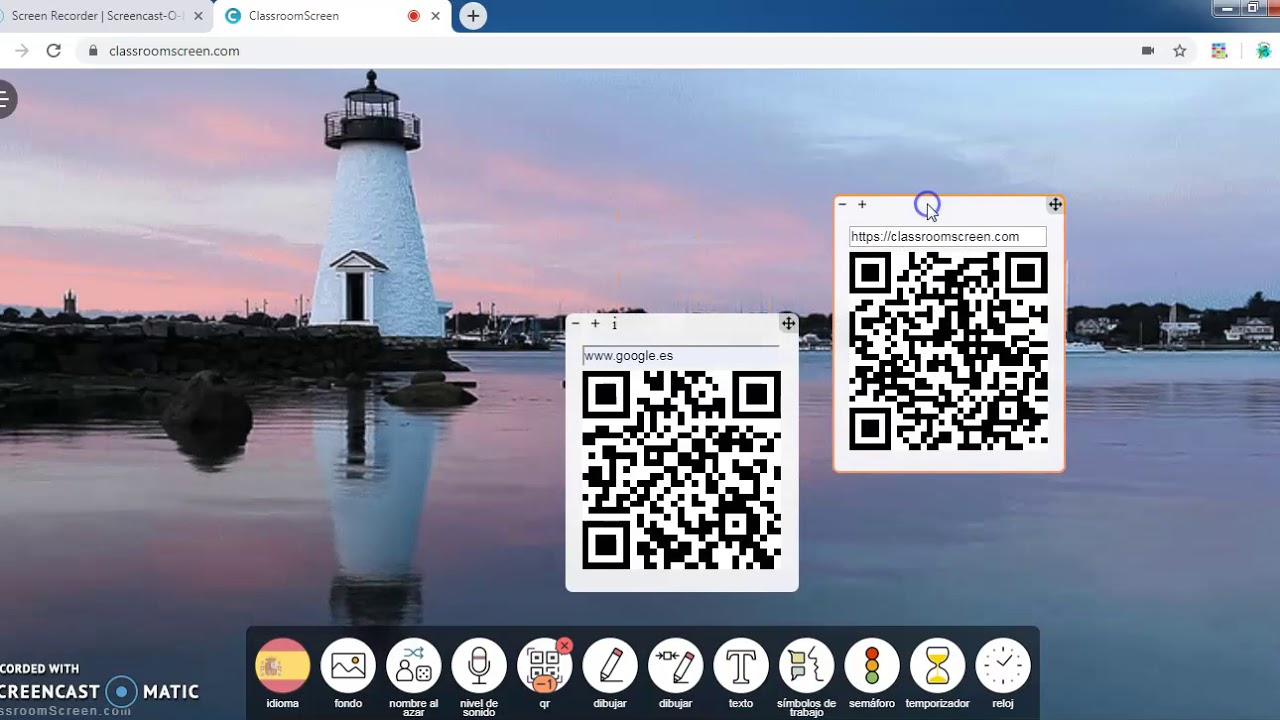The width and height of the screenshot is (1280, 720).
Task: Open the fondo background picture tool
Action: point(348,666)
